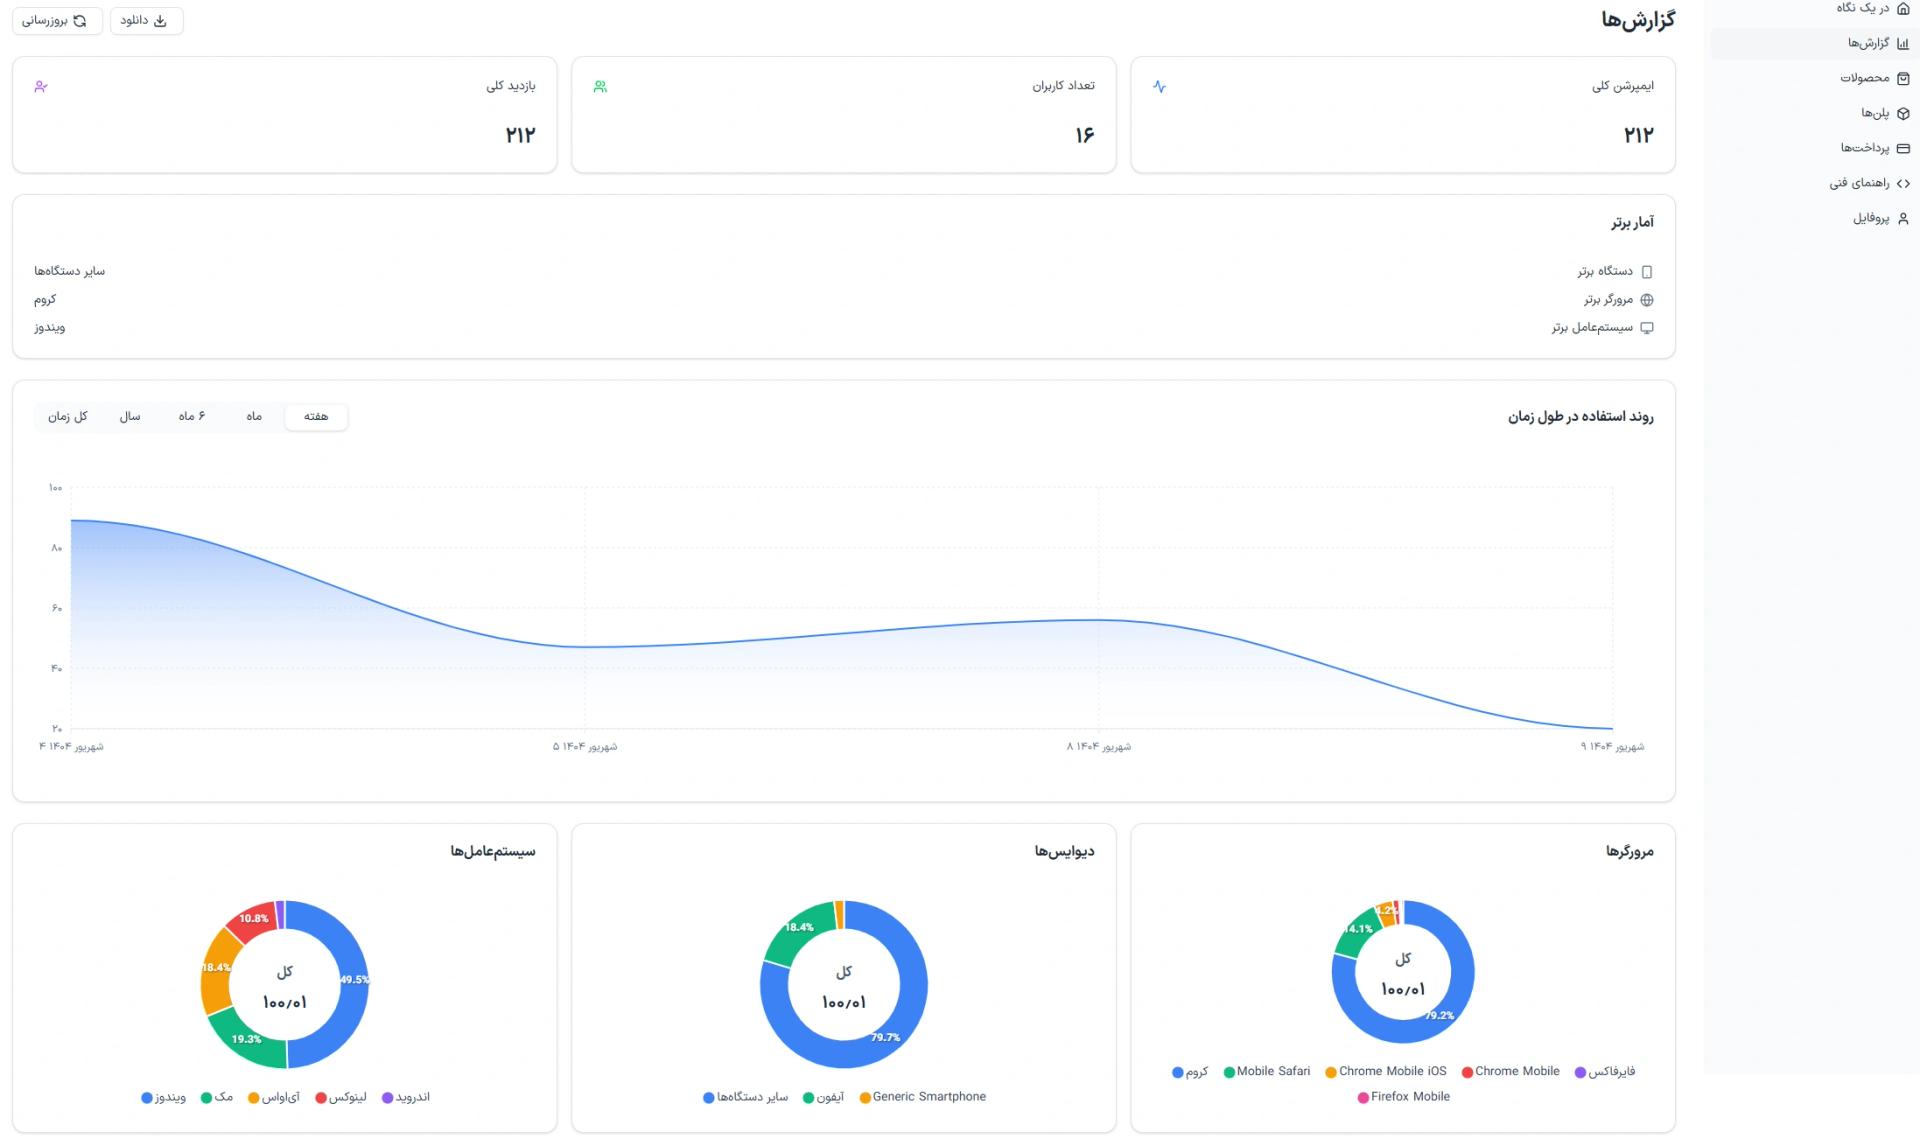Viewport: 1920px width, 1139px height.
Task: Switch the chart to the ماه range
Action: pyautogui.click(x=254, y=416)
